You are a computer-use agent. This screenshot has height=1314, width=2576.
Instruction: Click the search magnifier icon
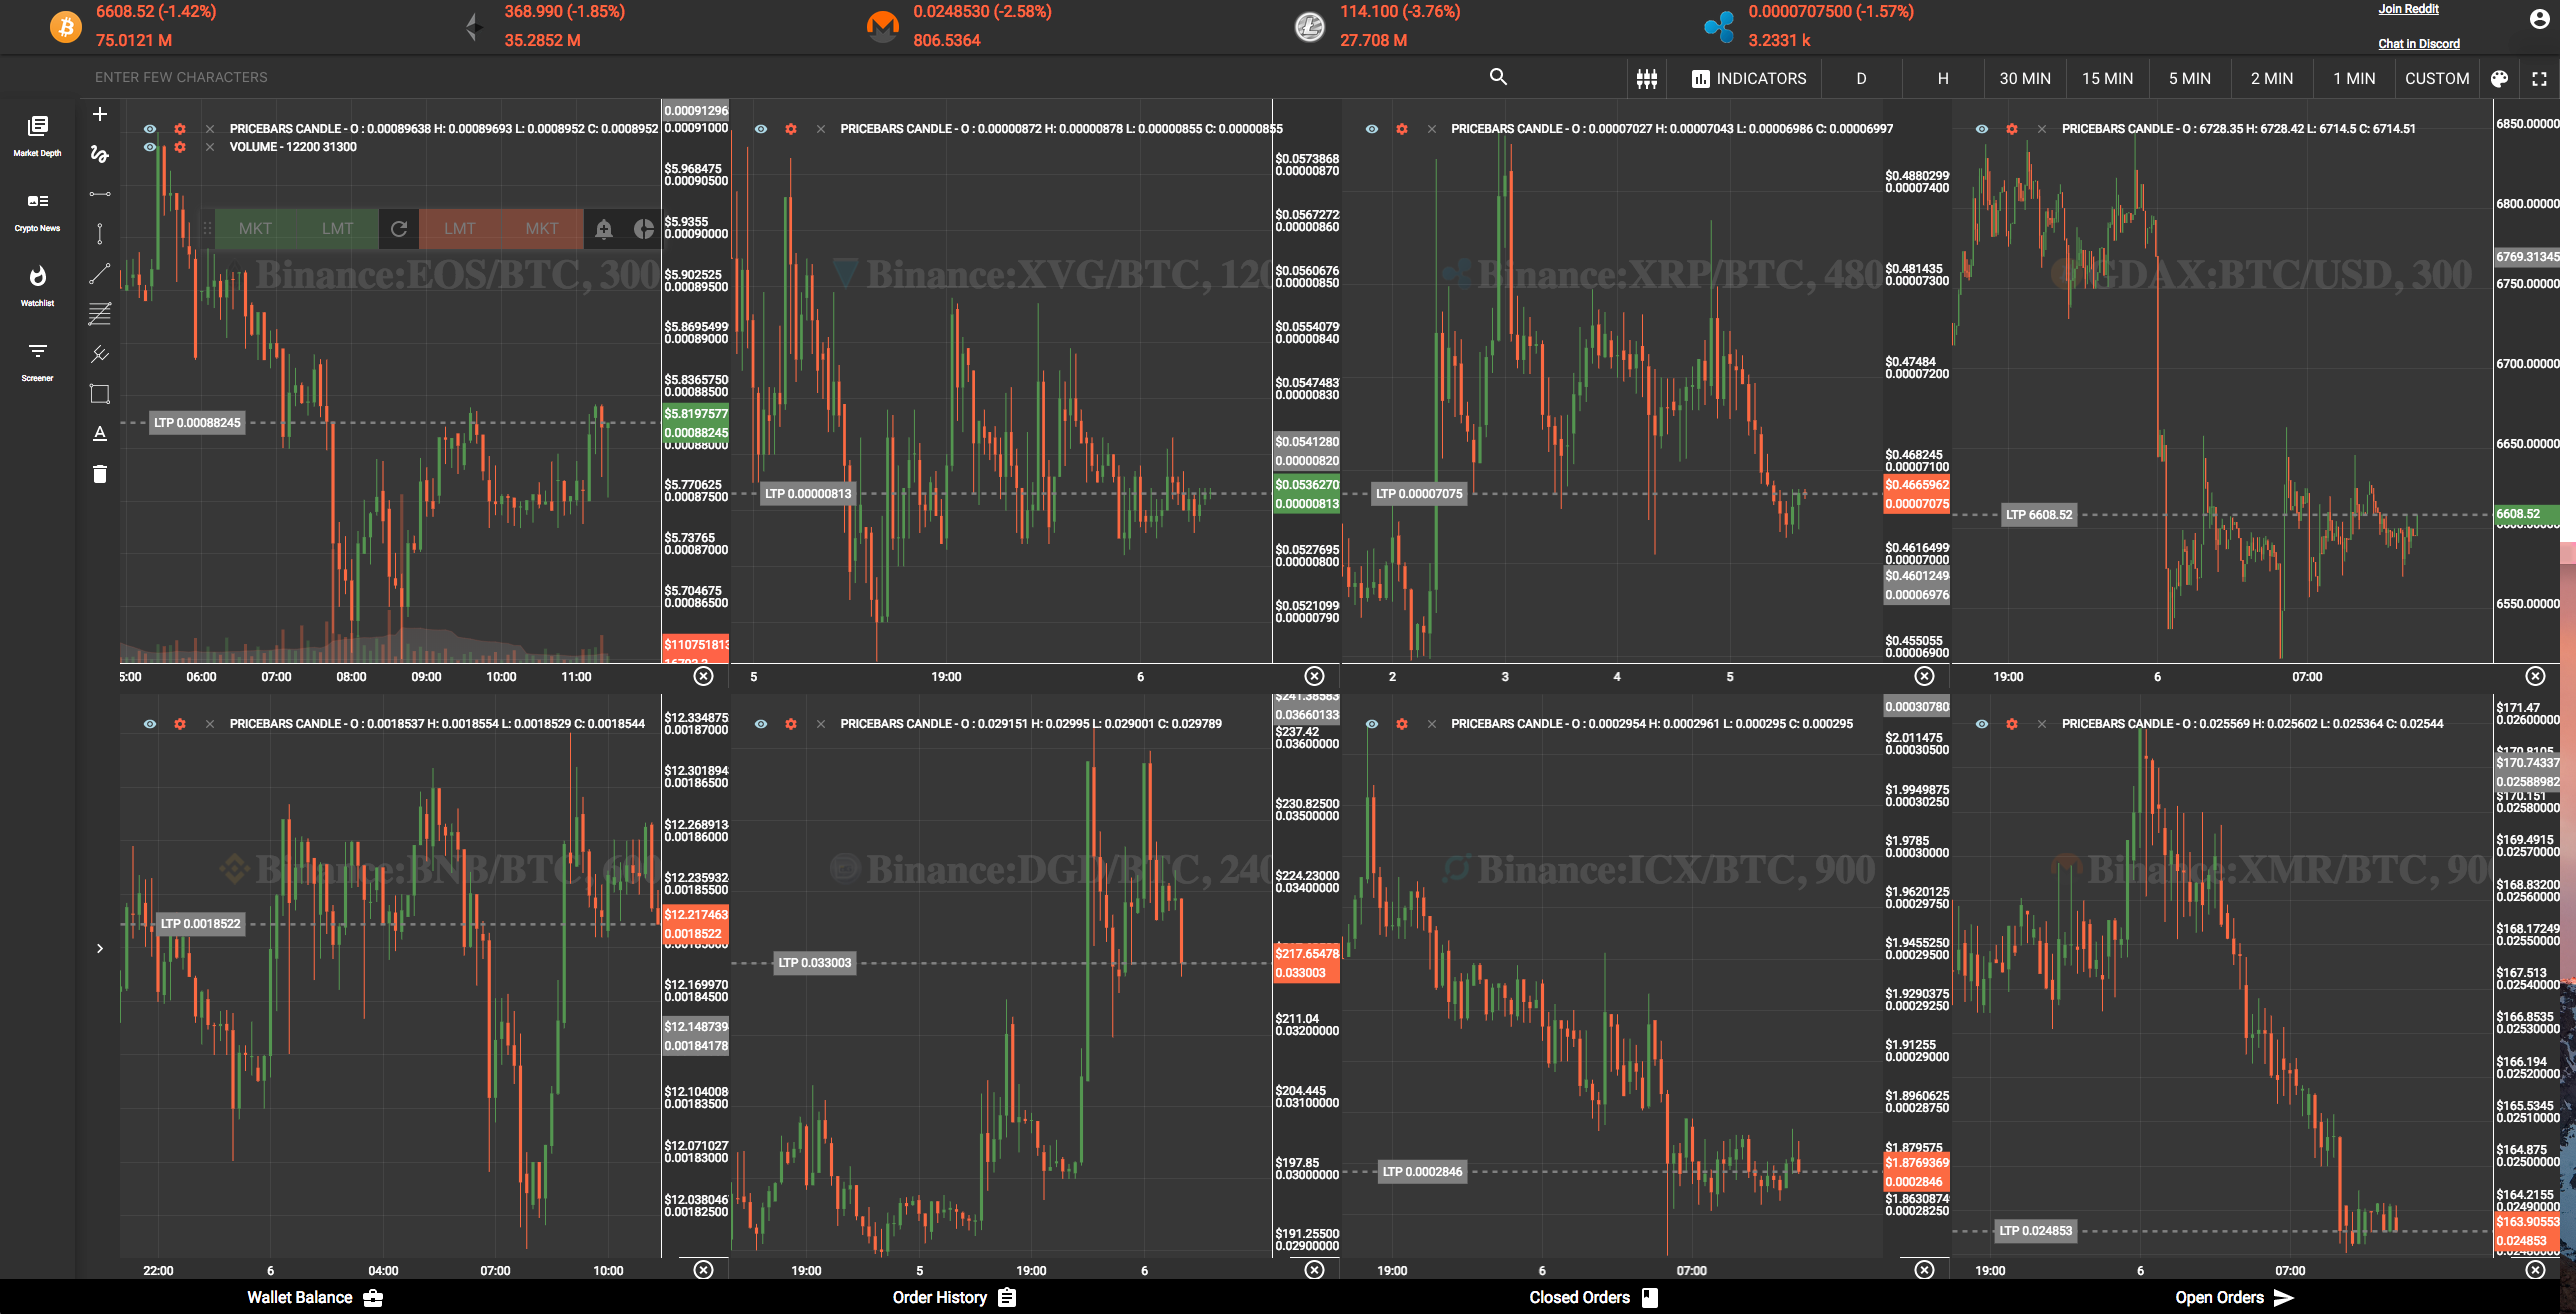click(1498, 77)
